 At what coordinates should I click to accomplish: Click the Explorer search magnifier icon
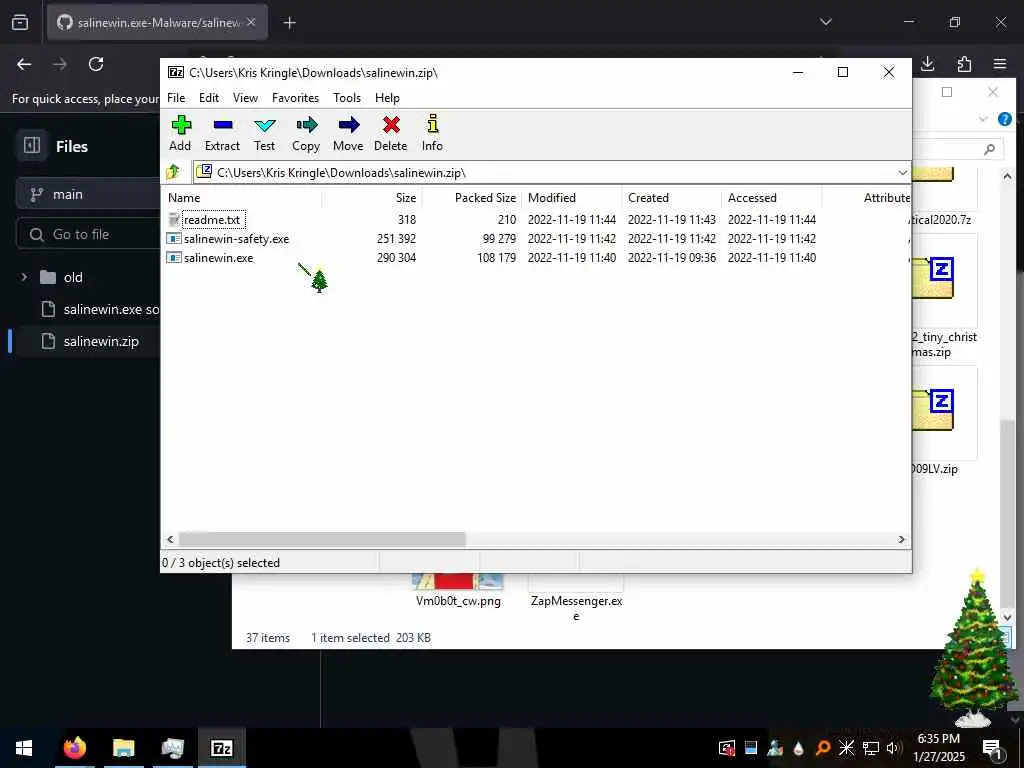pyautogui.click(x=989, y=150)
